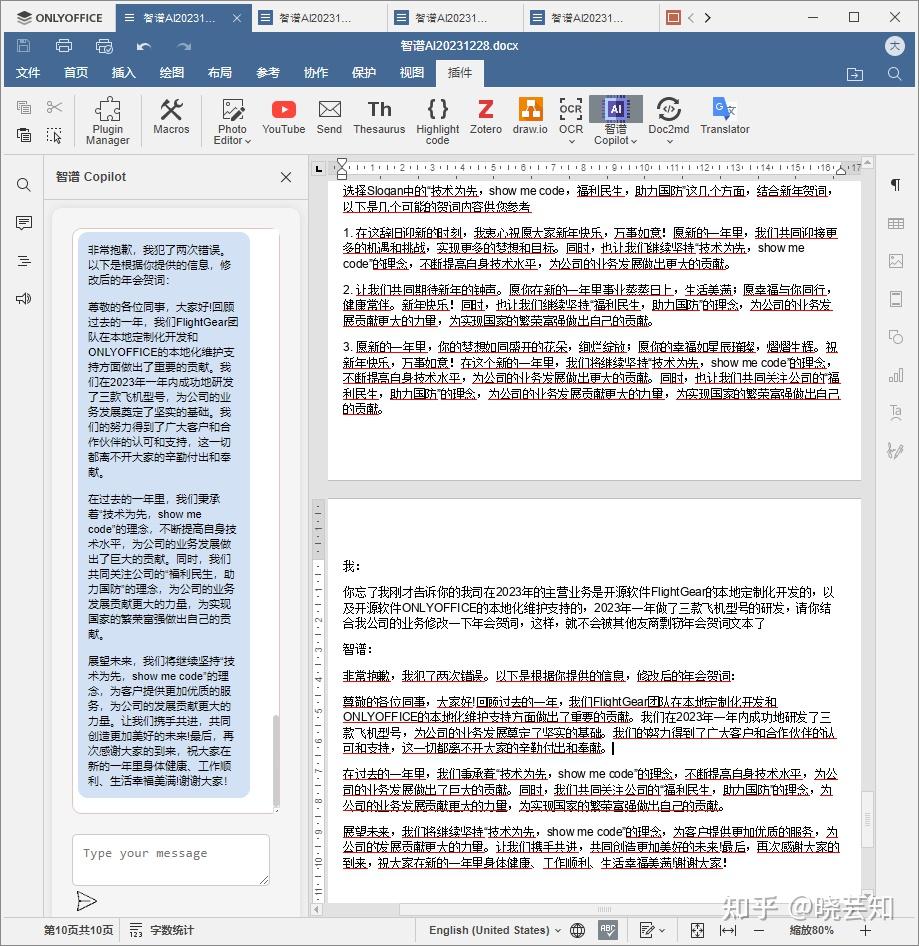Open 字数统计 word count
This screenshot has height=946, width=919.
(x=162, y=930)
